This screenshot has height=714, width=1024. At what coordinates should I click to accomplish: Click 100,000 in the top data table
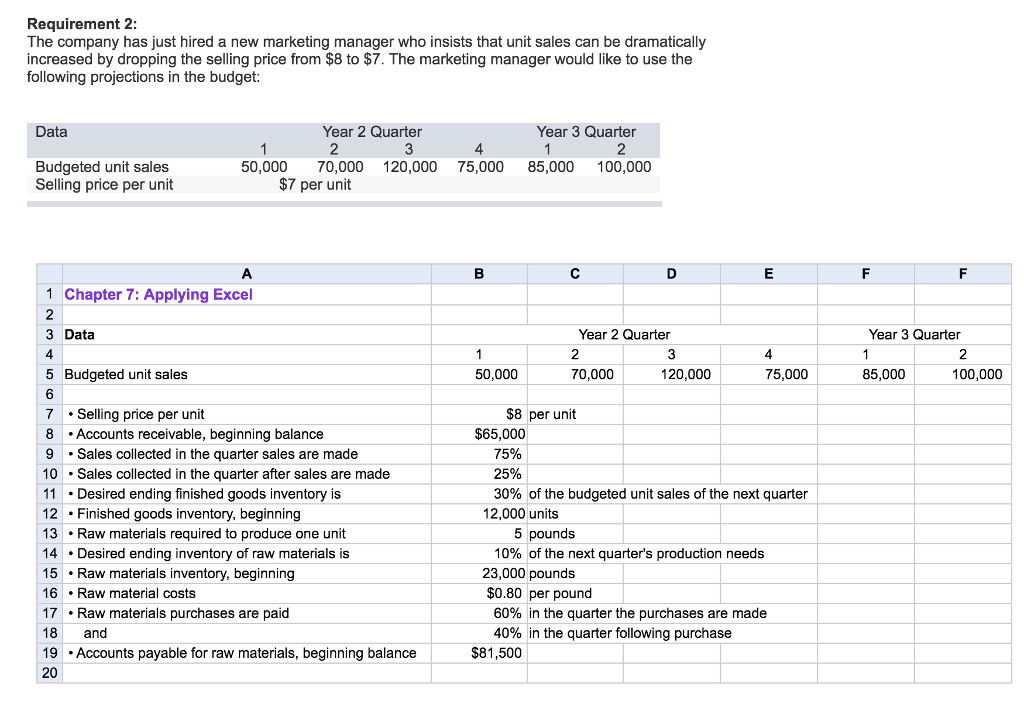(624, 167)
